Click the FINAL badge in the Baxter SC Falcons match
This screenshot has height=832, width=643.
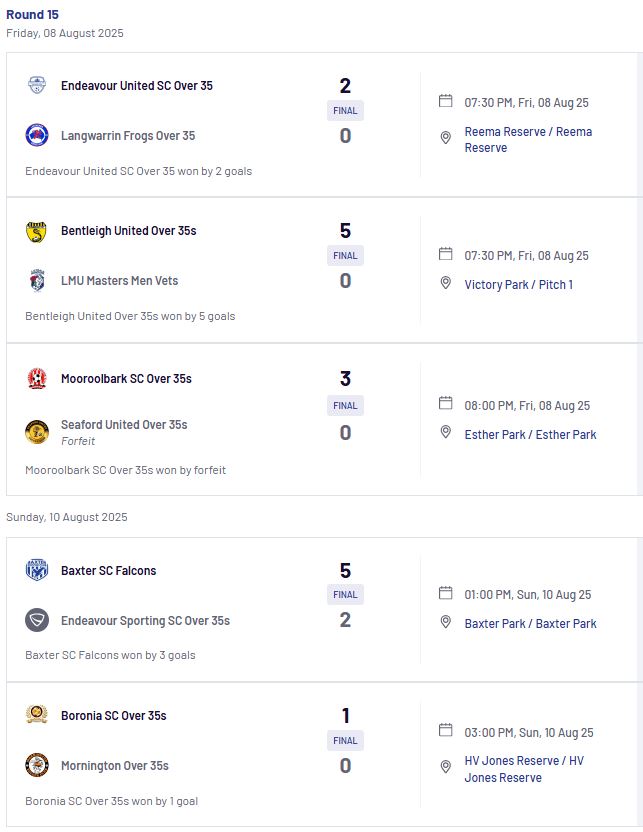345,595
